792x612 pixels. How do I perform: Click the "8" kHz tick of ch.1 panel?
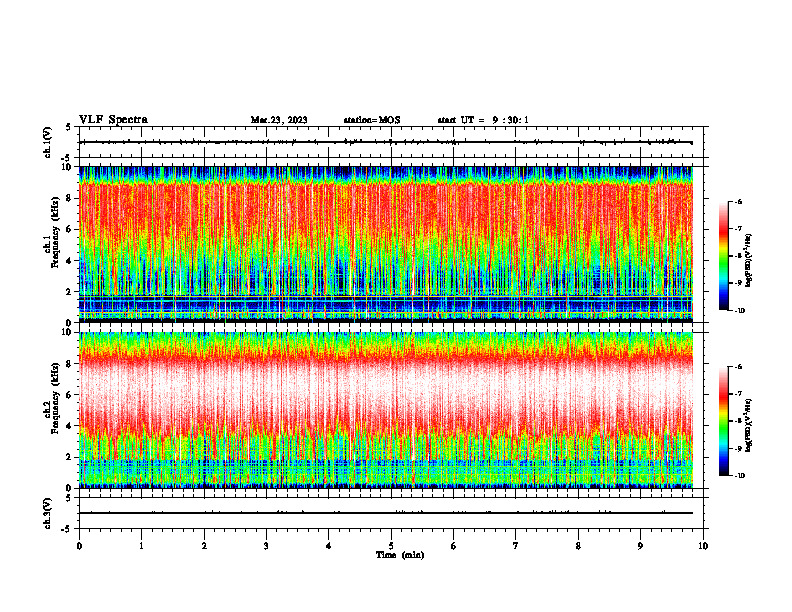70,198
